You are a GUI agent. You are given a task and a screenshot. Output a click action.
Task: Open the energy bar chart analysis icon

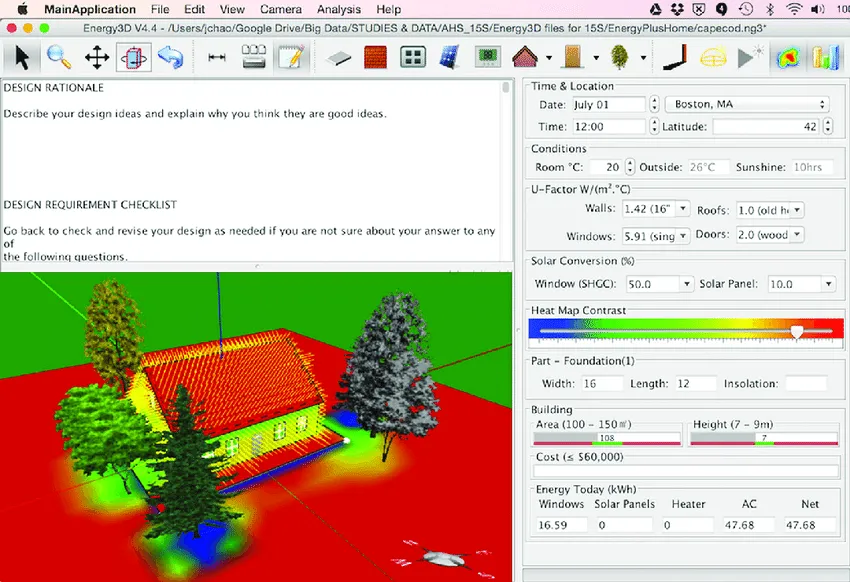click(x=825, y=57)
